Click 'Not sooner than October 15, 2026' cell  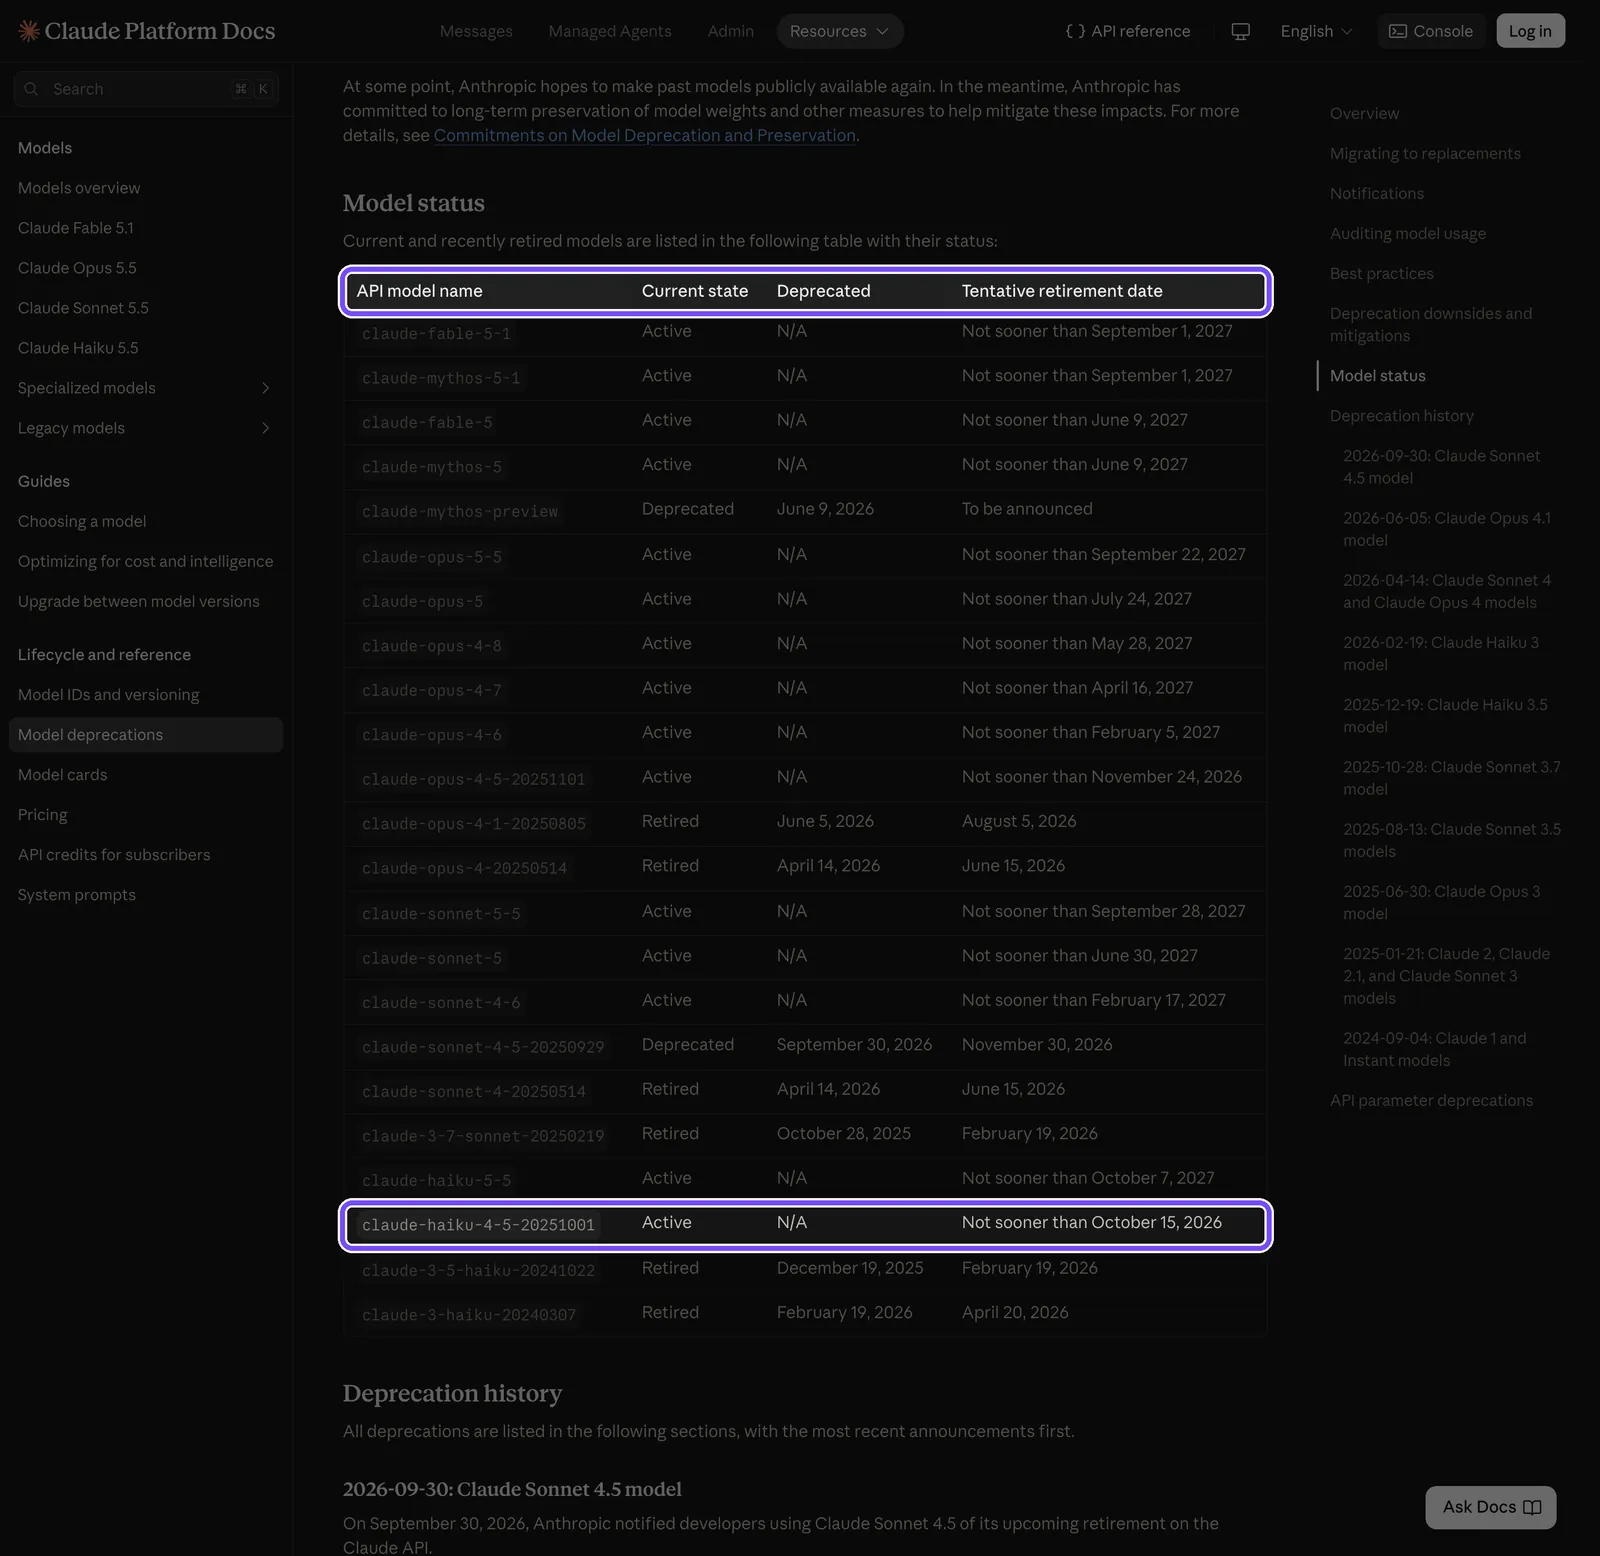pos(1092,1223)
